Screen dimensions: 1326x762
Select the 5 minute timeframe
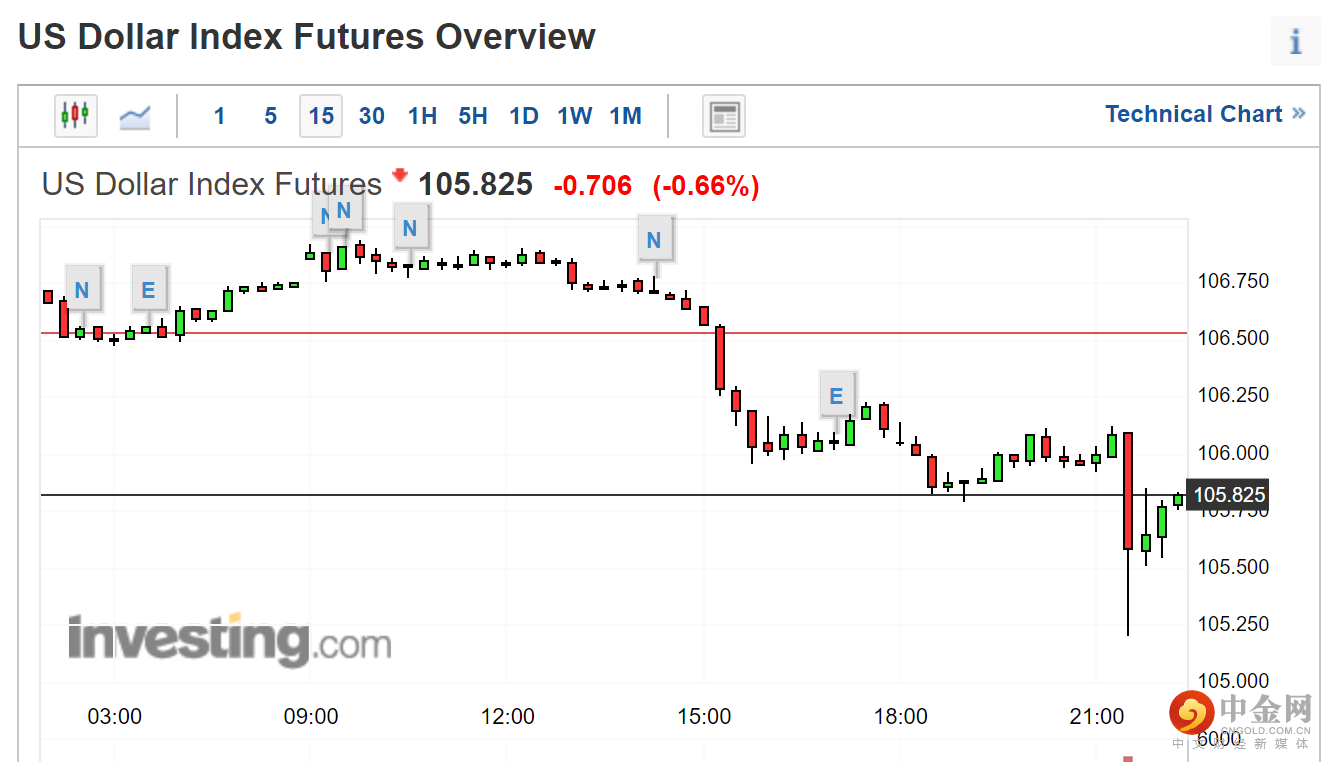click(x=270, y=116)
